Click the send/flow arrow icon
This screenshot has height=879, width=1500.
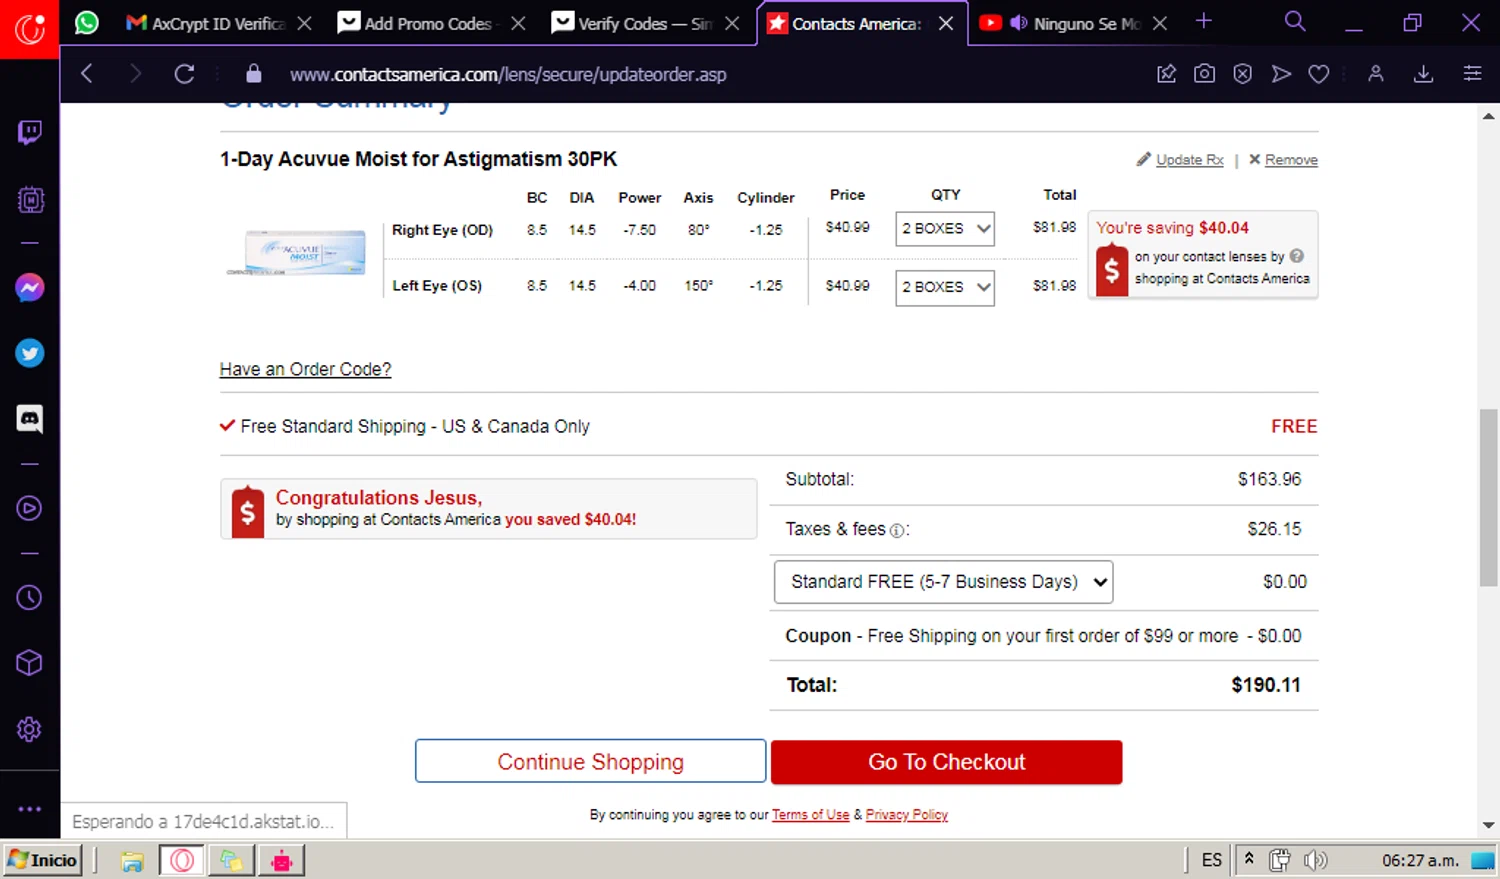pyautogui.click(x=1281, y=74)
